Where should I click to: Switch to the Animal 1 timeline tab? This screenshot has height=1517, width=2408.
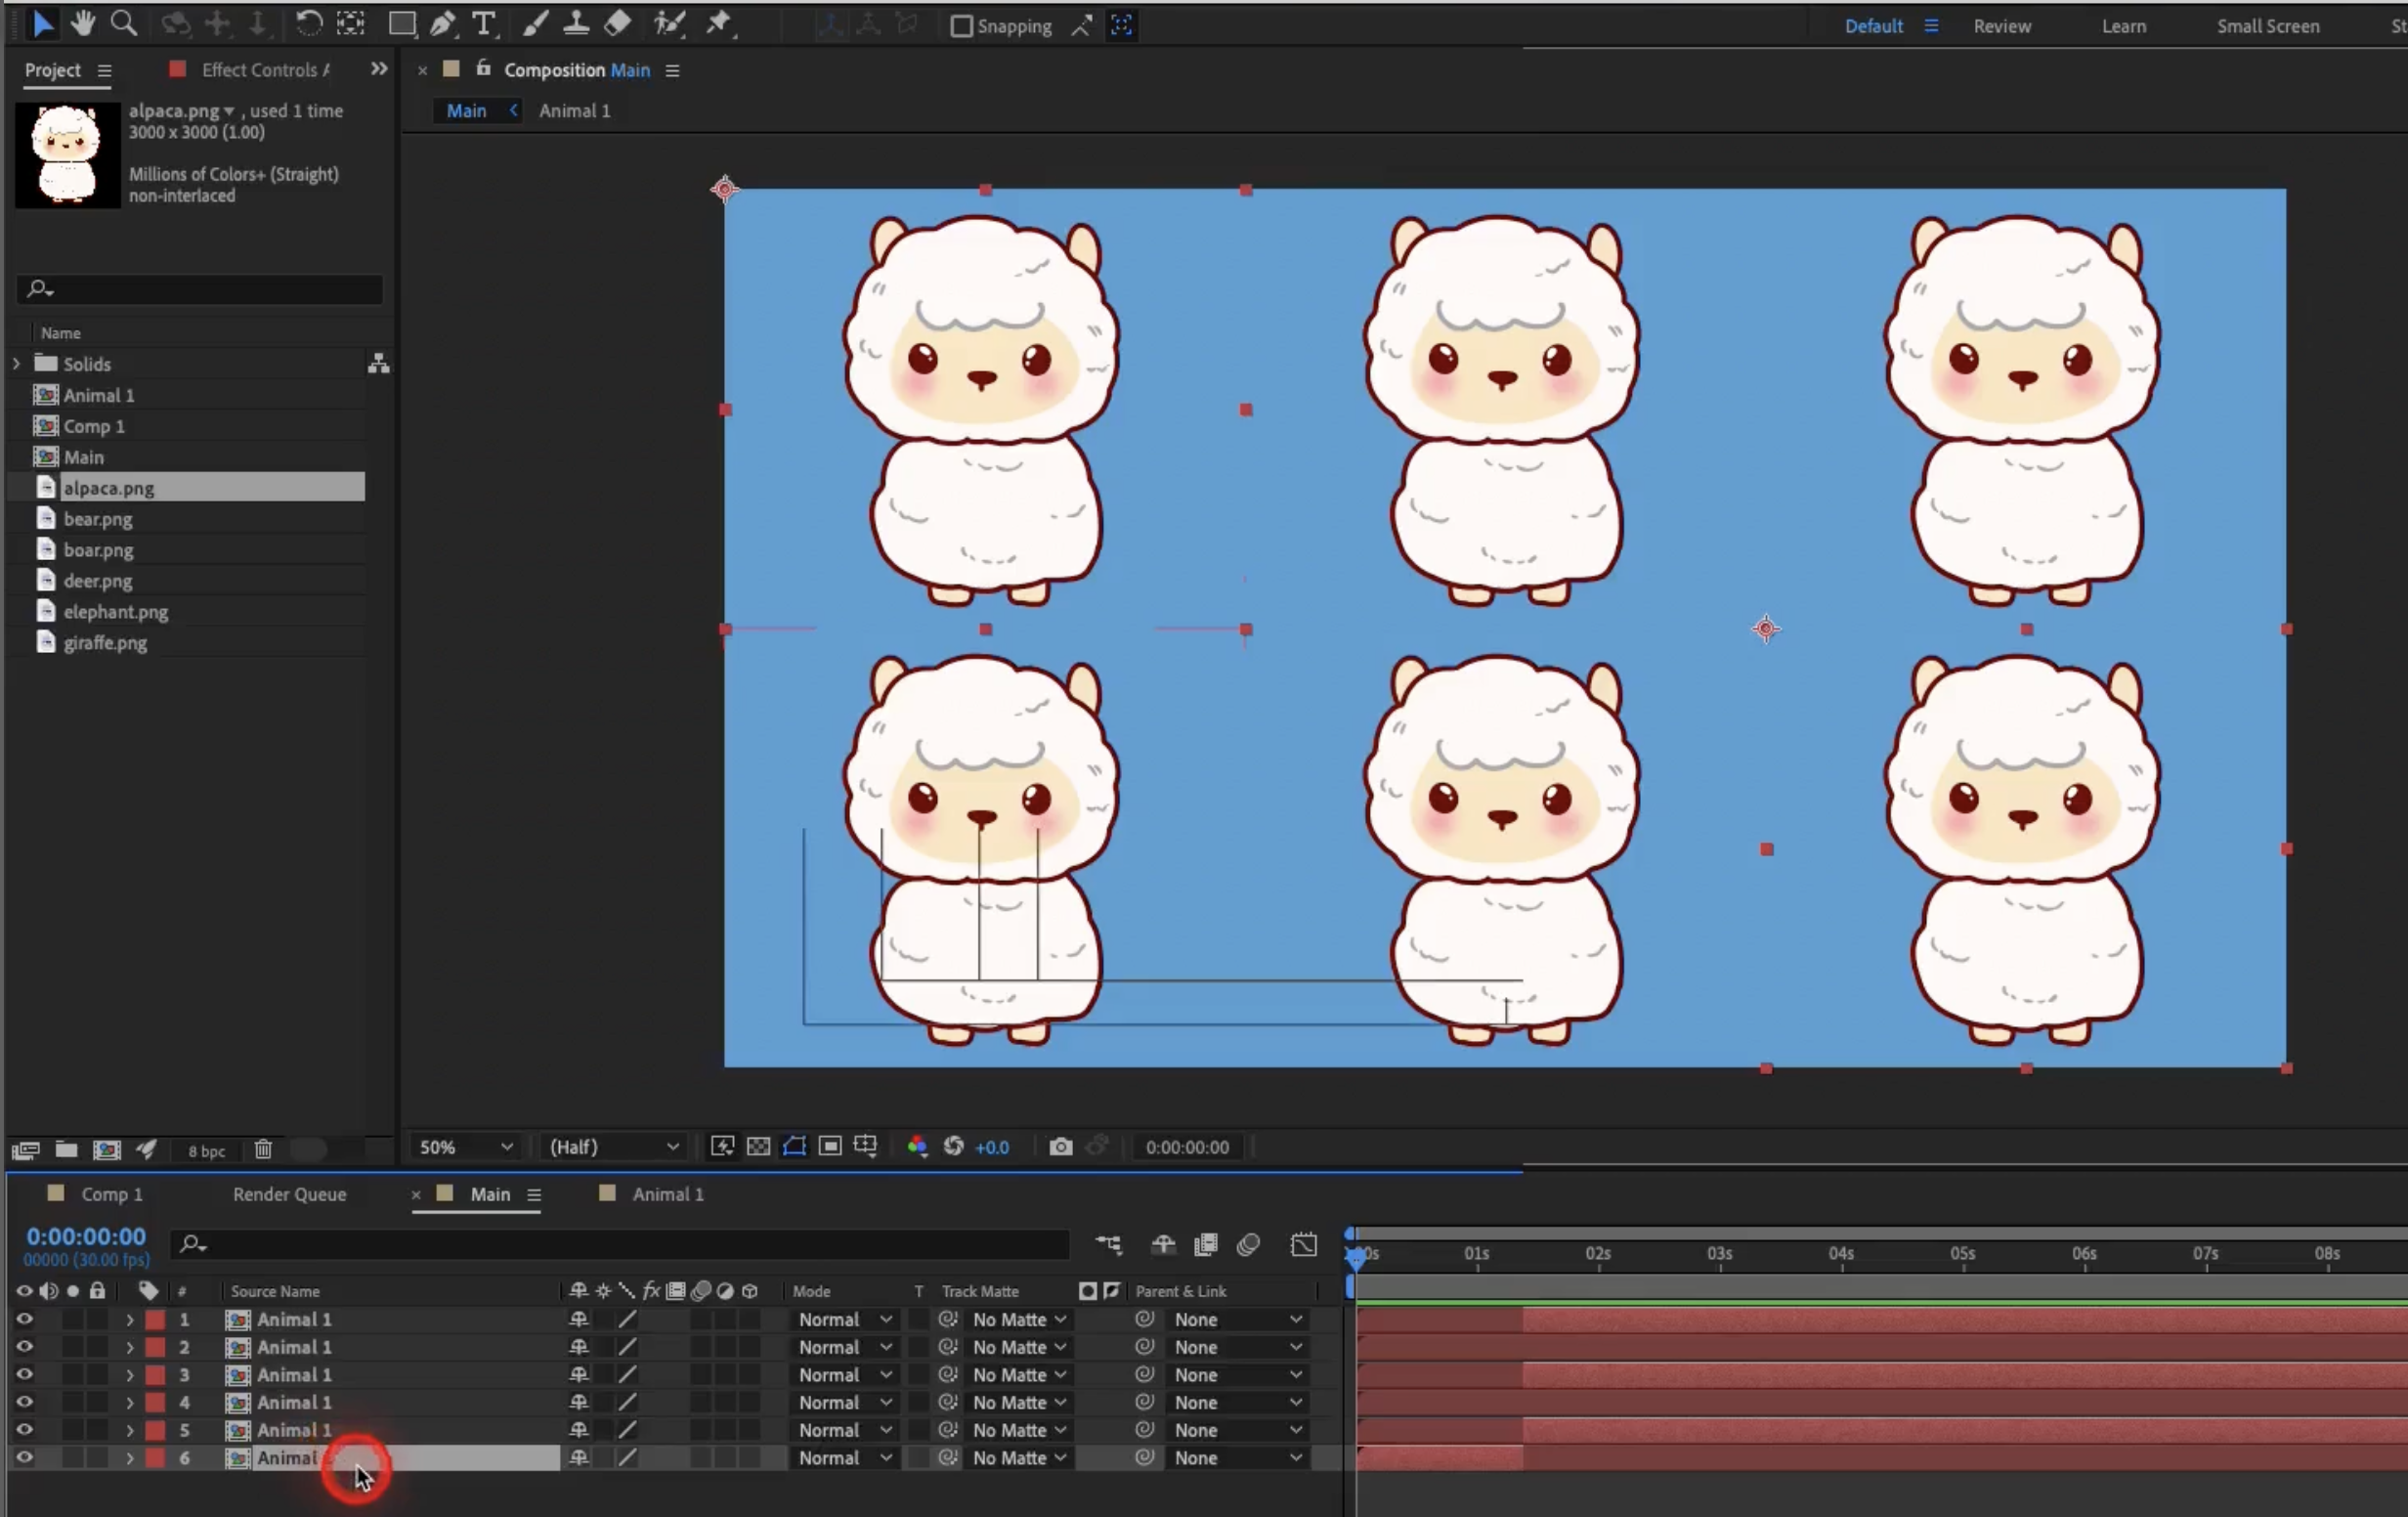coord(667,1194)
